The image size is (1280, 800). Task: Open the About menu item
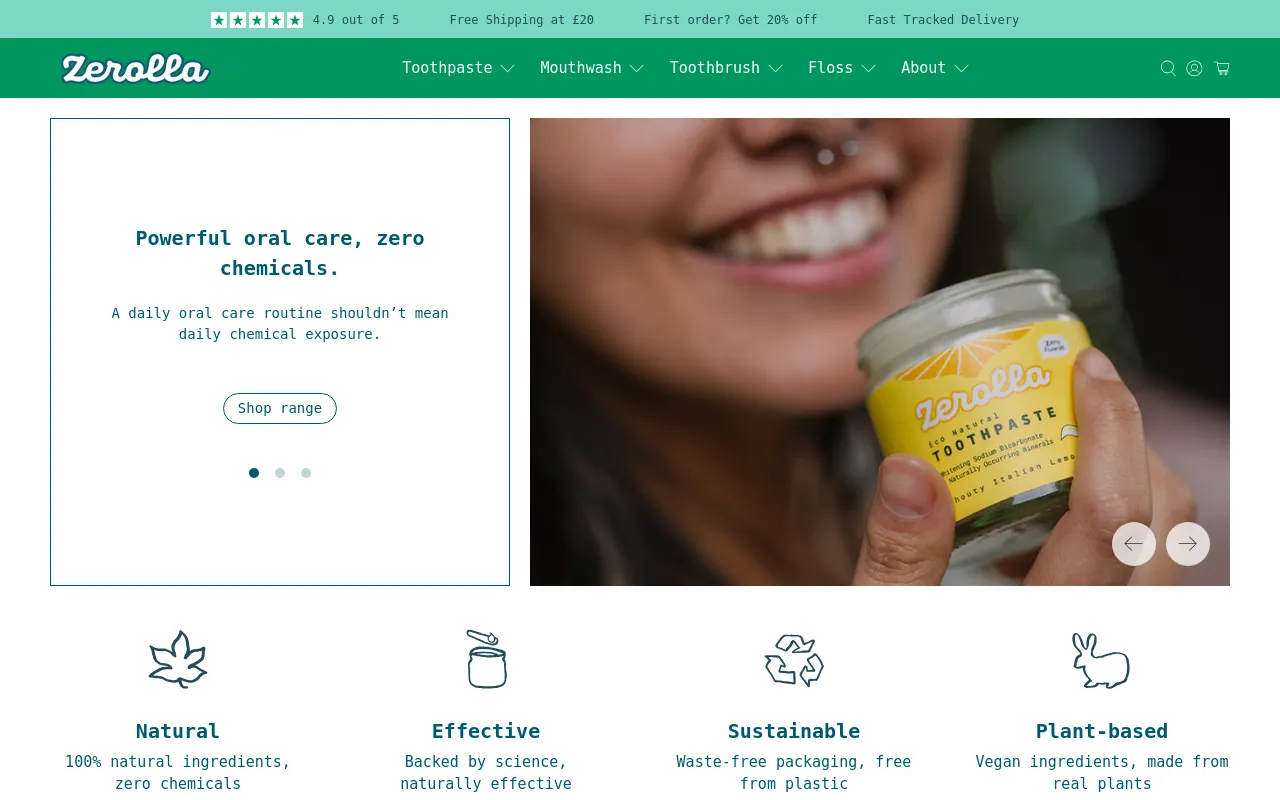point(935,68)
